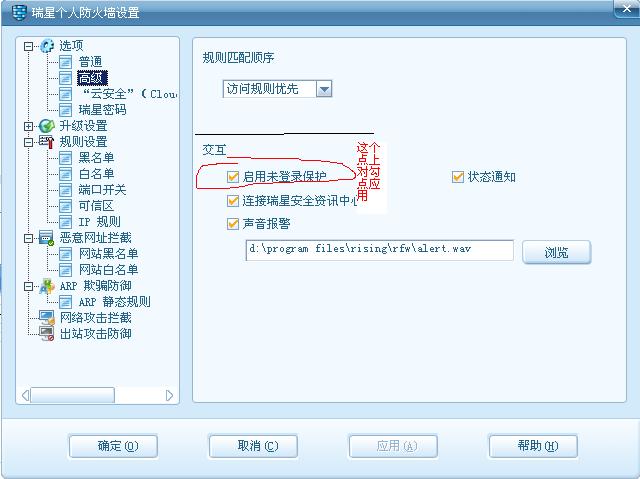Viewport: 640px width, 479px height.
Task: Click the ARP 欺骗防御 icon
Action: [x=47, y=286]
